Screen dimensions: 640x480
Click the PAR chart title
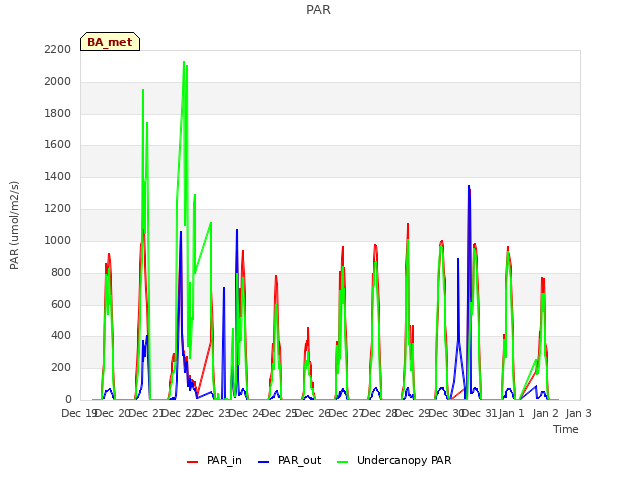coord(318,9)
